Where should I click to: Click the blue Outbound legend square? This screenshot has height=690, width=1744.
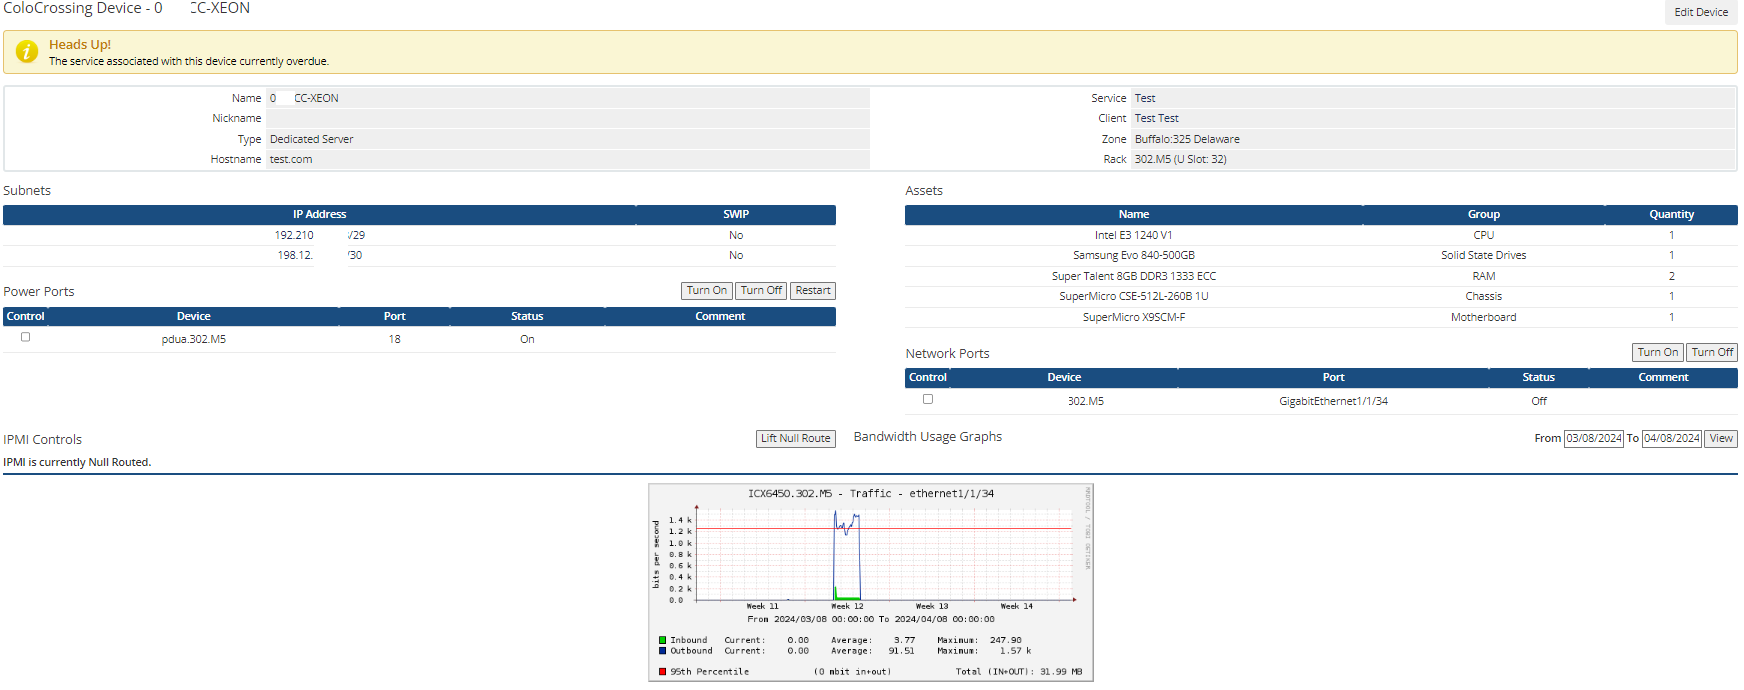click(662, 651)
